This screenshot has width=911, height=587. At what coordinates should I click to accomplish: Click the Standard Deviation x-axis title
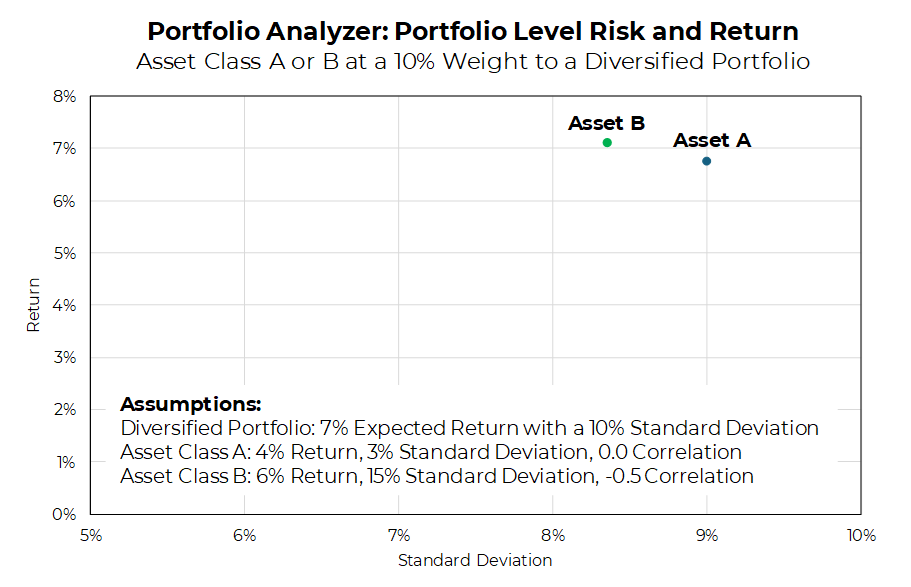(475, 561)
